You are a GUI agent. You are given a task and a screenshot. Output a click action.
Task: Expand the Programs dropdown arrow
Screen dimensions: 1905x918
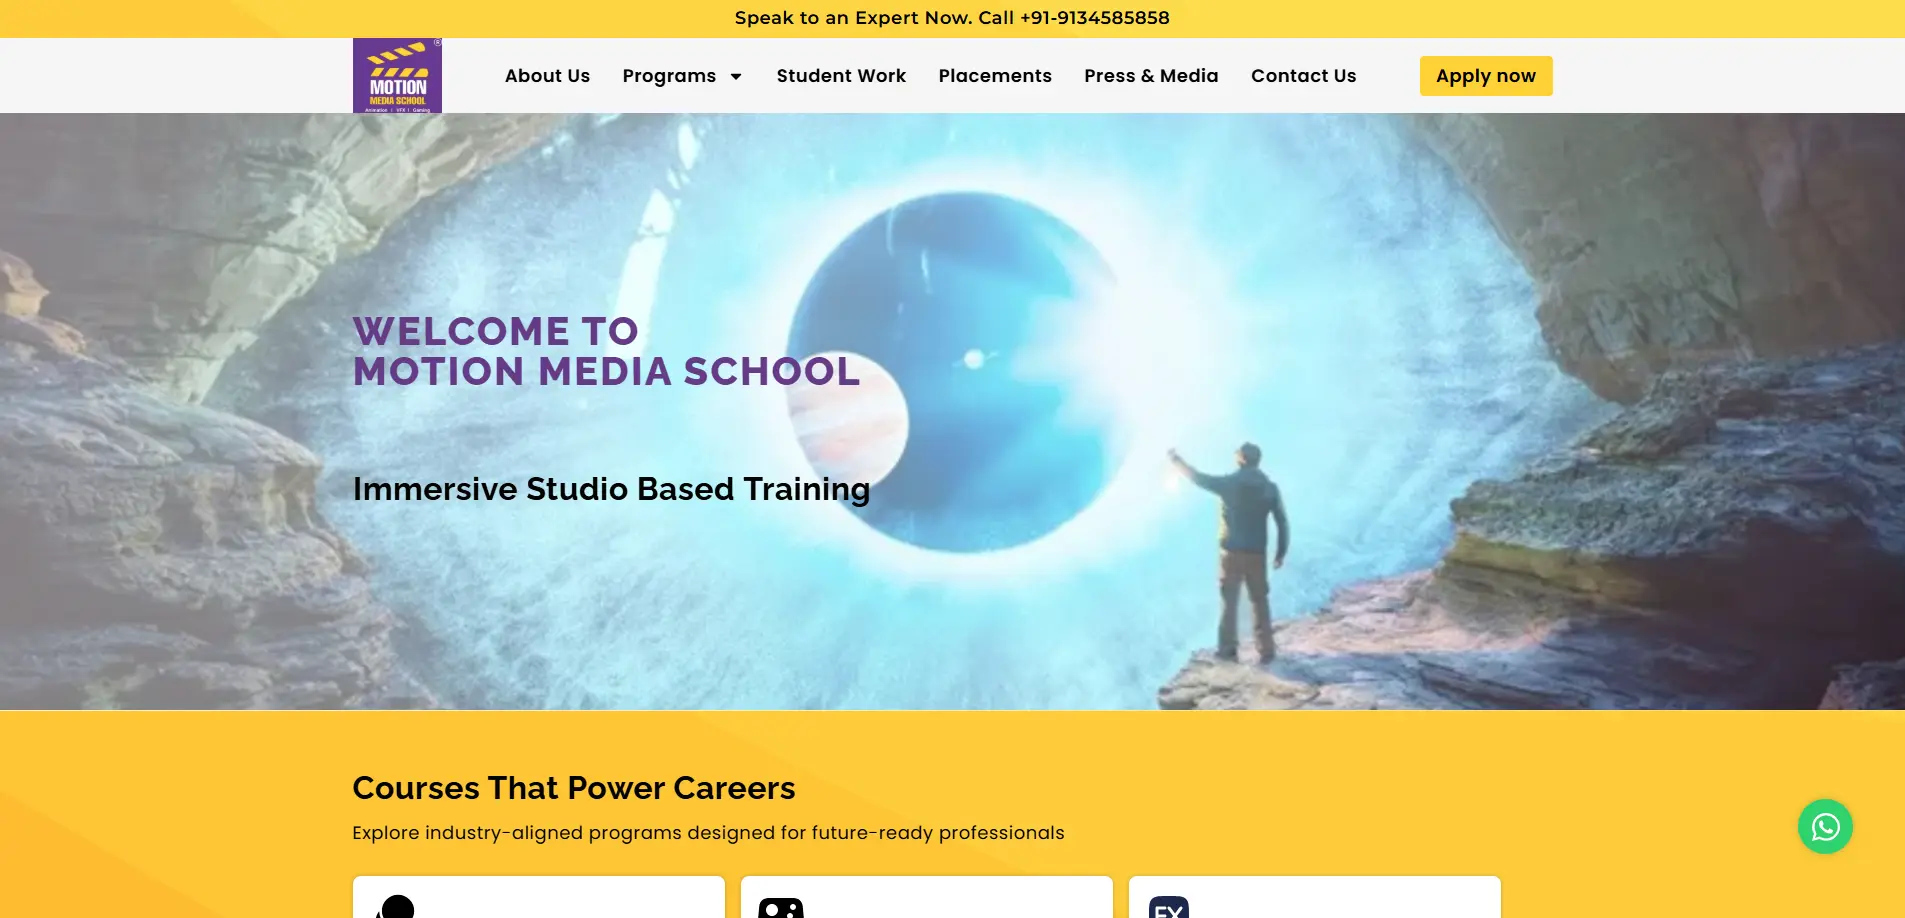pyautogui.click(x=736, y=77)
